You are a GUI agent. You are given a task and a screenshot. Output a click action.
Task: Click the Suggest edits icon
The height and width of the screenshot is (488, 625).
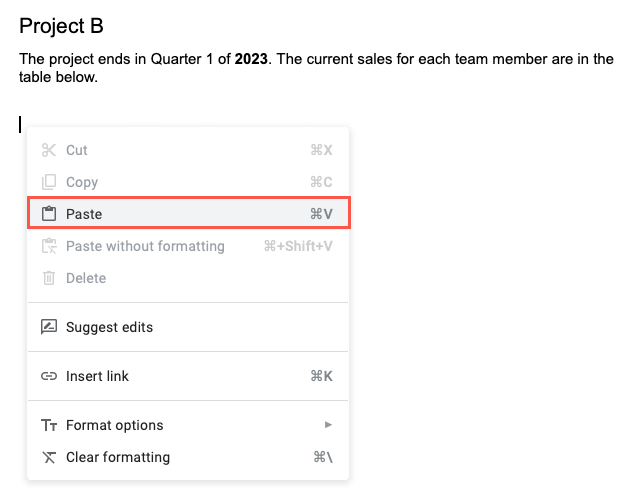[48, 327]
